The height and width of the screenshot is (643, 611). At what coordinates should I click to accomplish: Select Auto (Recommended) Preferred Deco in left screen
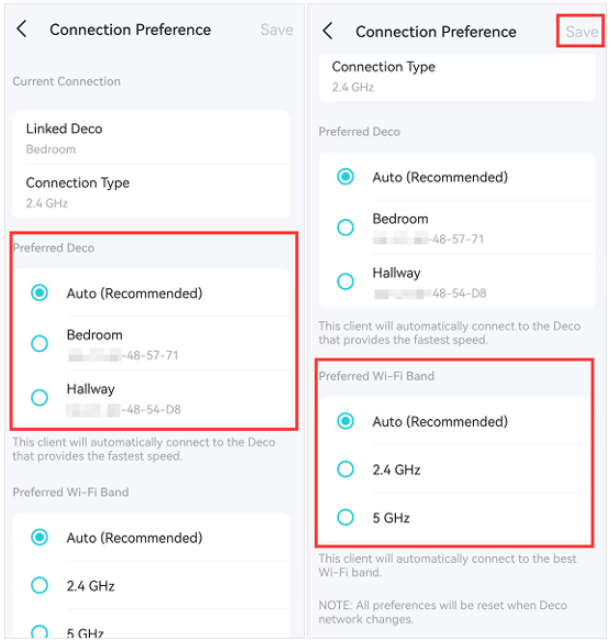coord(40,293)
